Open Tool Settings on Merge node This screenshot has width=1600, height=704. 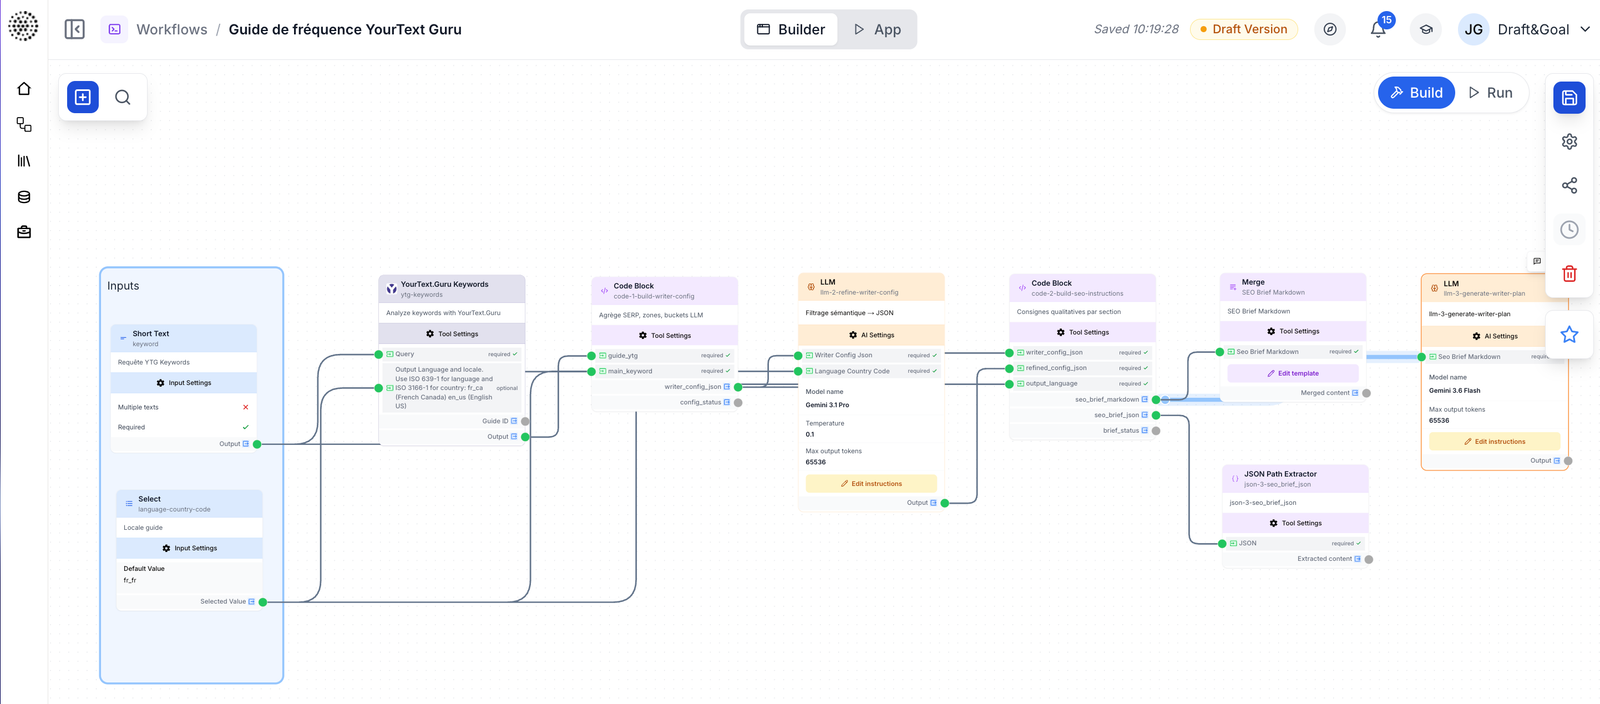pos(1293,331)
